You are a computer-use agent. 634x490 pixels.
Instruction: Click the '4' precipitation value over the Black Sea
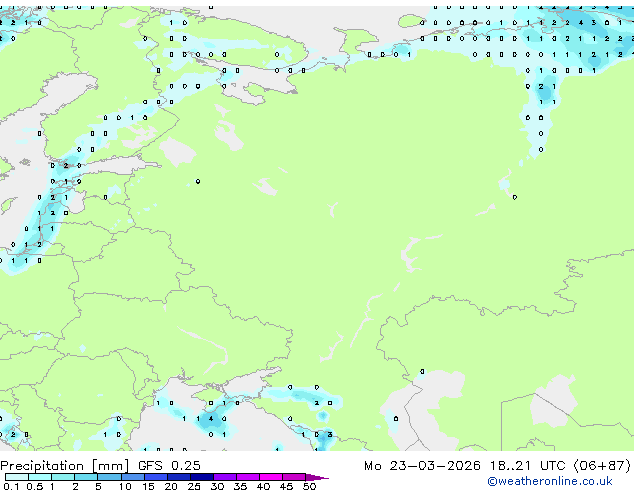pos(211,419)
